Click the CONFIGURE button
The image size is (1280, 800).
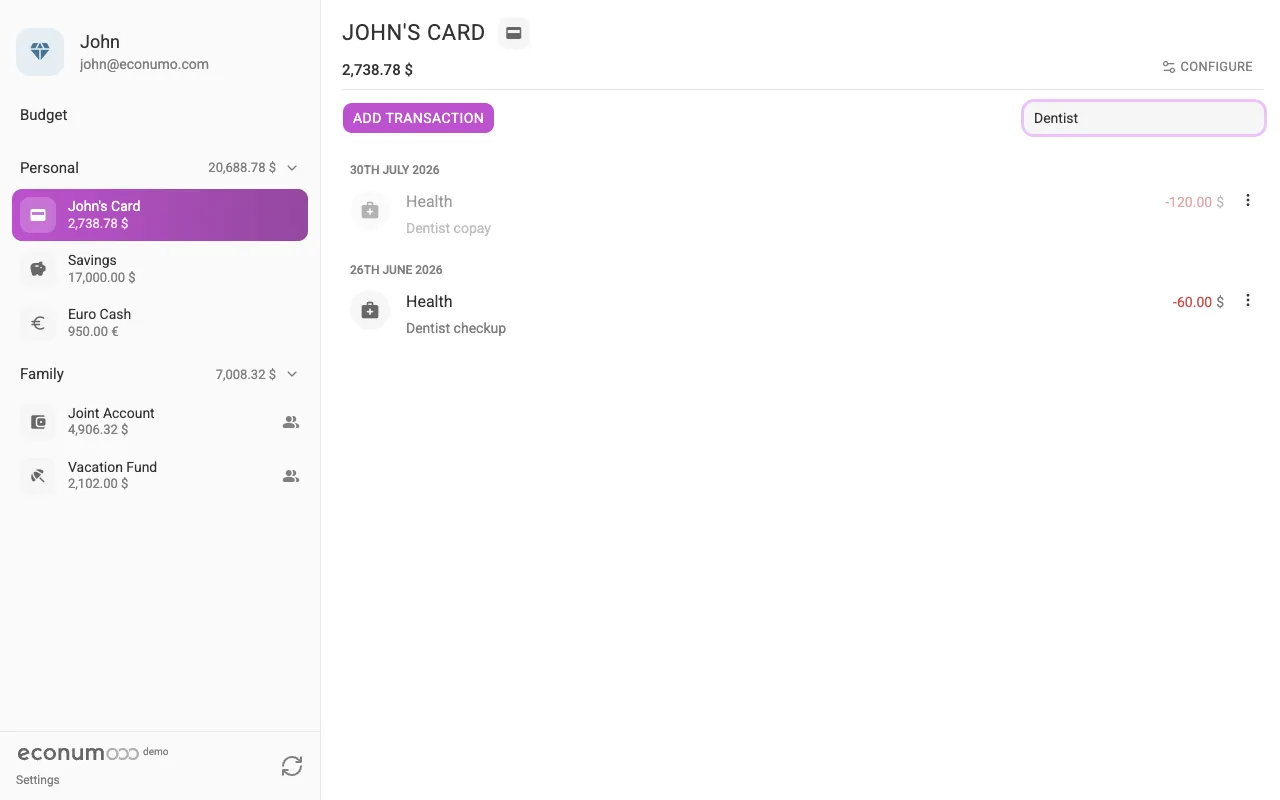click(1207, 67)
